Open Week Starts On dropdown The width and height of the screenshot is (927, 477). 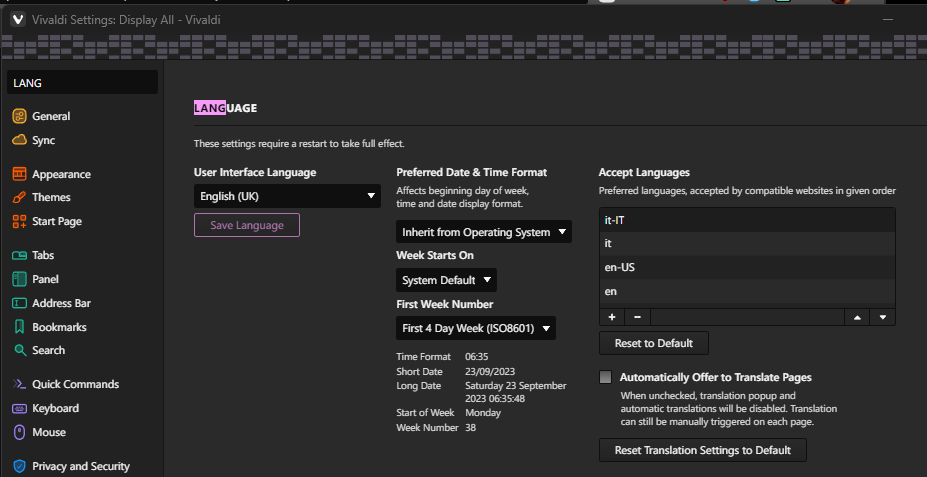(446, 280)
